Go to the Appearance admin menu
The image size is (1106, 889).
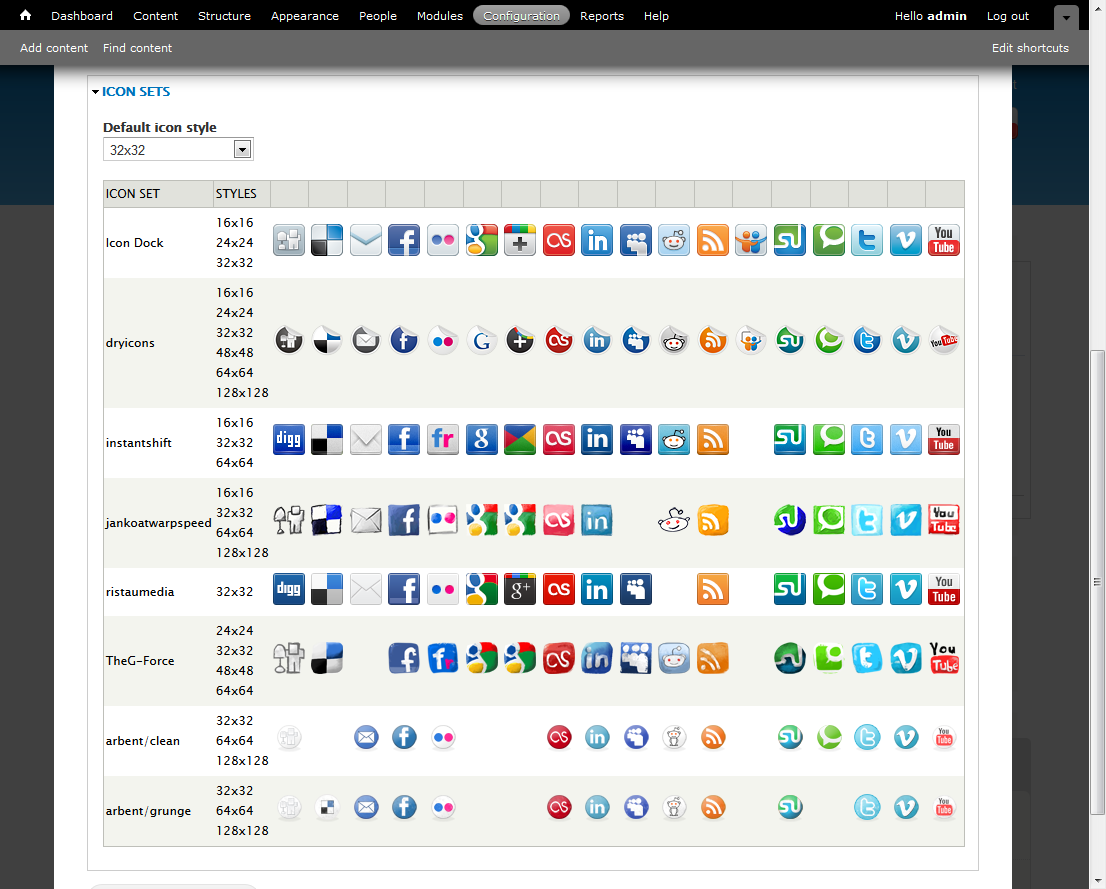pos(304,16)
